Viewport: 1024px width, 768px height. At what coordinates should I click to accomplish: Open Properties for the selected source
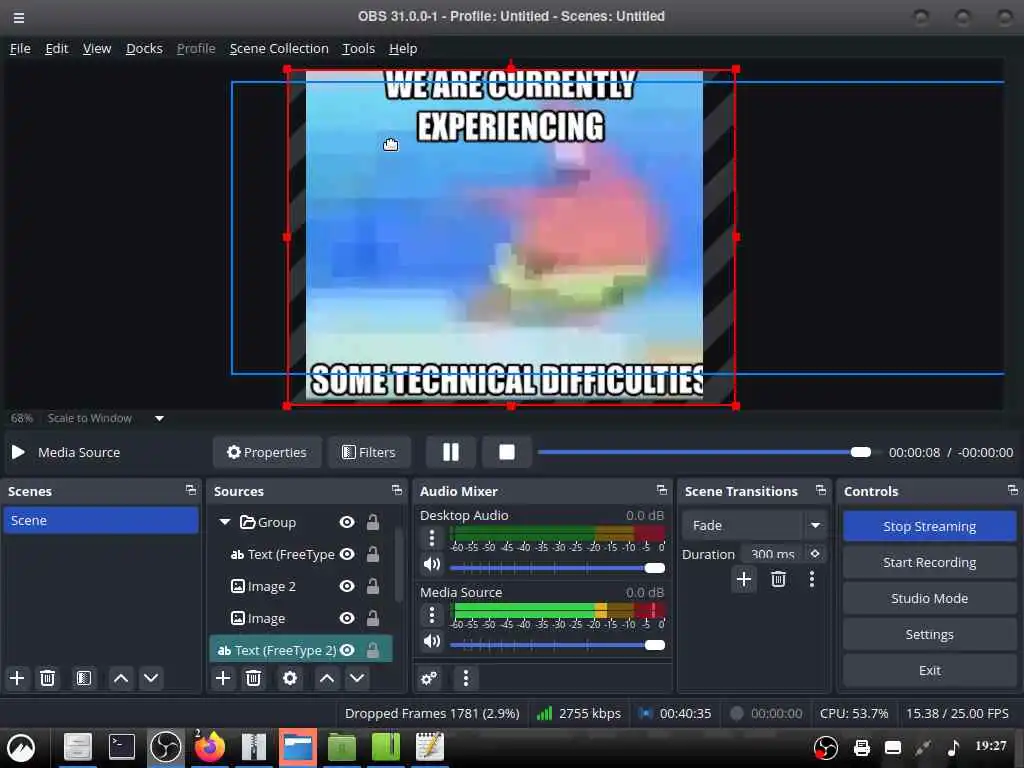point(266,452)
